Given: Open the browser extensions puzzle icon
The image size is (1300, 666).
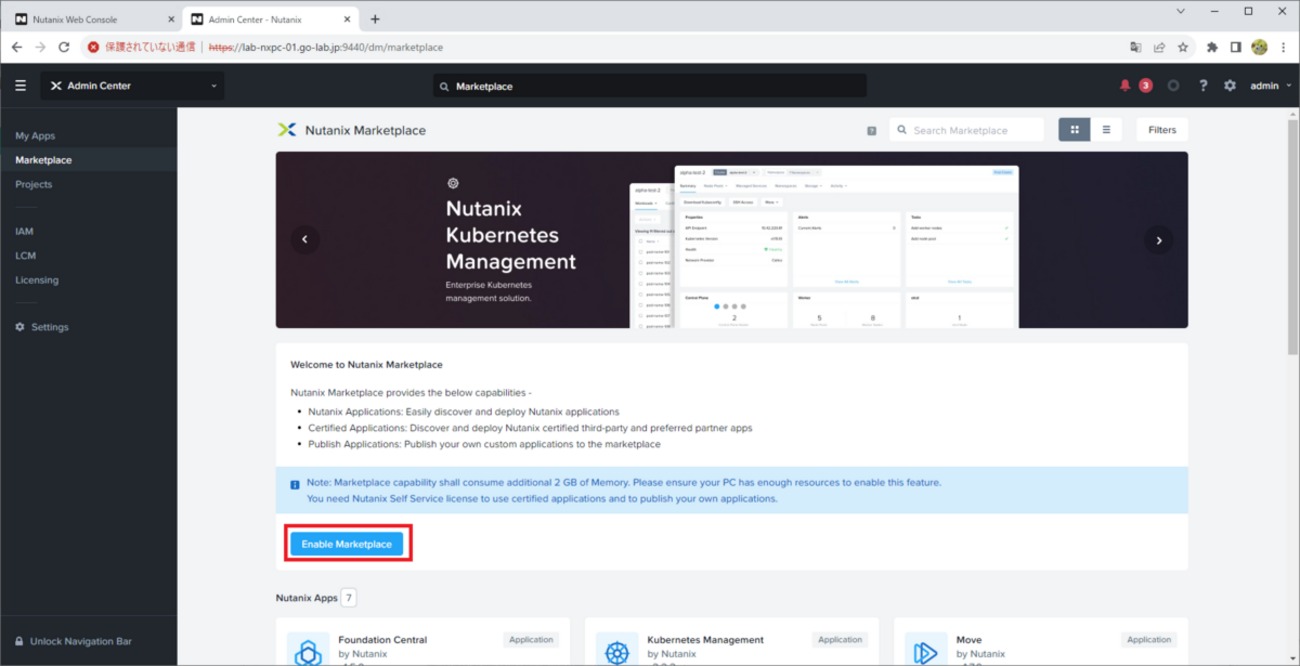Looking at the screenshot, I should [x=1212, y=47].
